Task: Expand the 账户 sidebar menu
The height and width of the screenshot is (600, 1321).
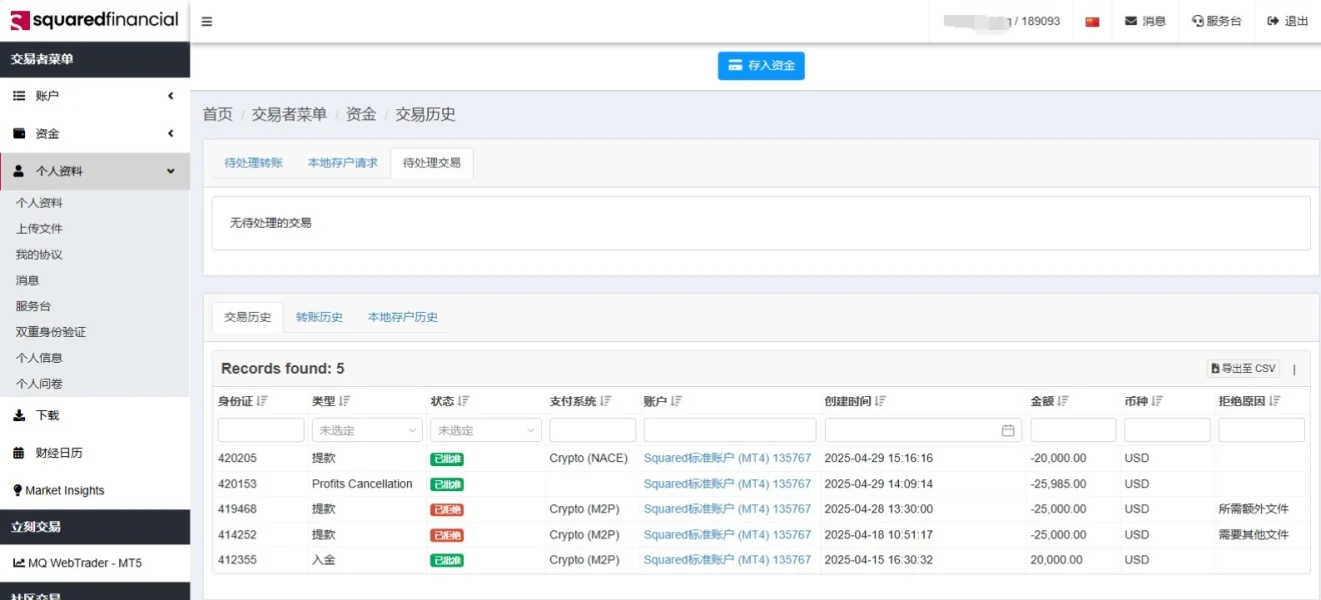Action: click(x=95, y=96)
